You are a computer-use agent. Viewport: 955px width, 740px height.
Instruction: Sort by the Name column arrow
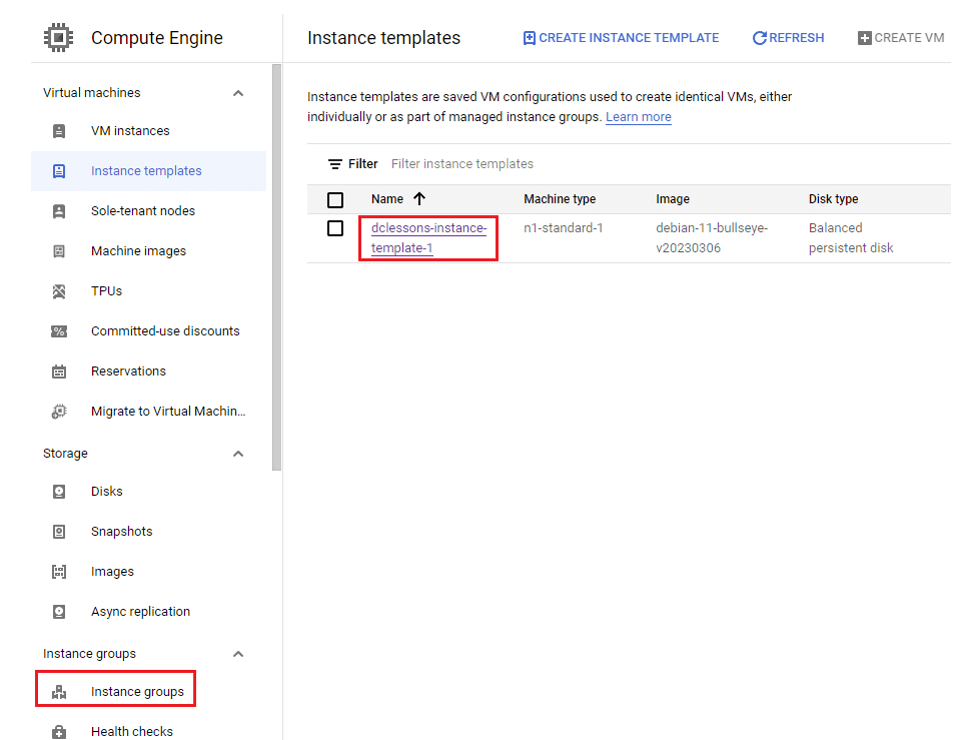click(x=419, y=199)
